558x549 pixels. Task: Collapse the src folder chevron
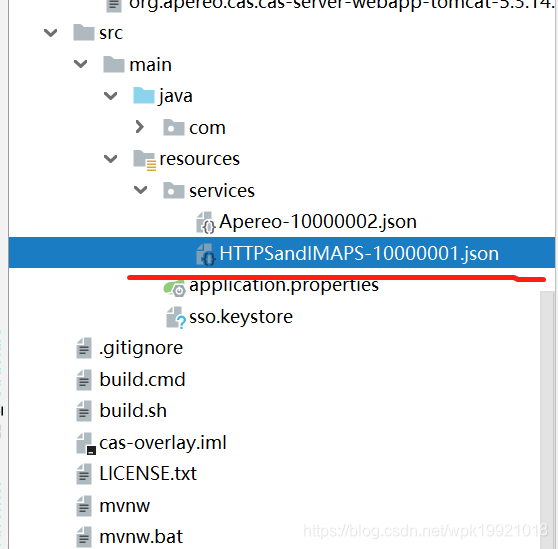pyautogui.click(x=51, y=33)
